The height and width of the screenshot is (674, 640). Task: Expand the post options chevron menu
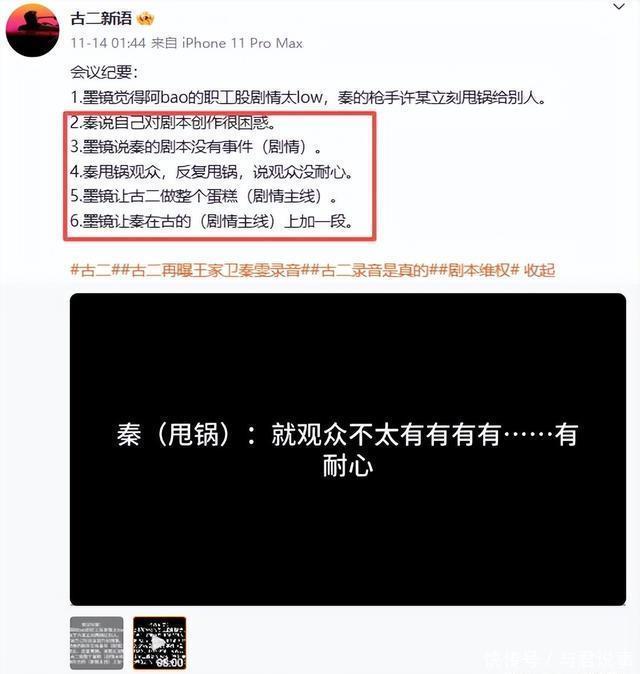tap(619, 7)
